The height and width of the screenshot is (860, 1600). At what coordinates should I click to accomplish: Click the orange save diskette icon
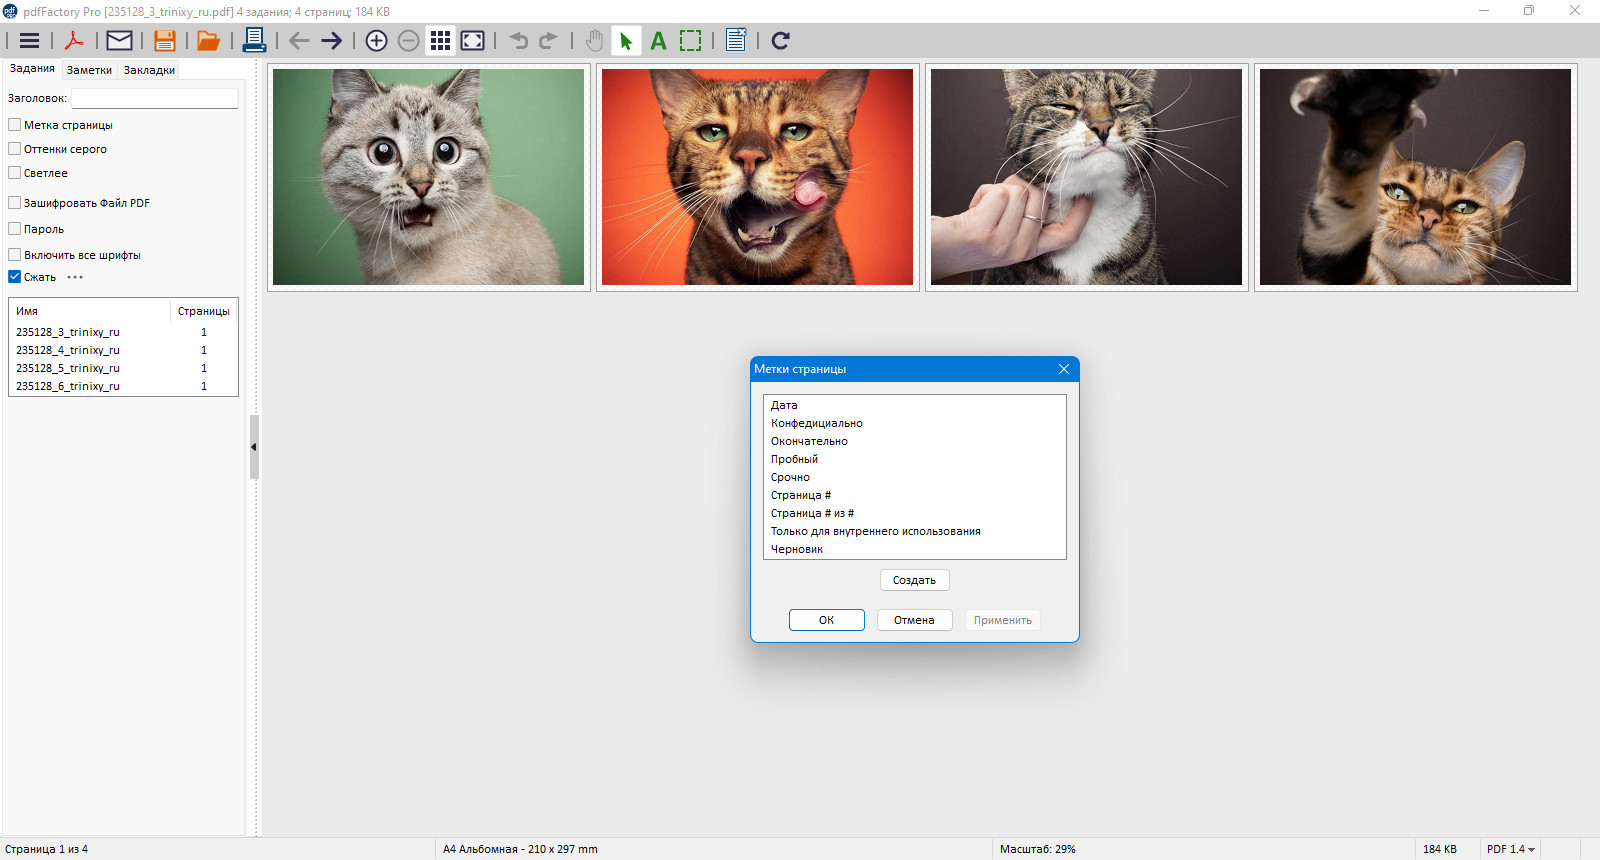[165, 41]
